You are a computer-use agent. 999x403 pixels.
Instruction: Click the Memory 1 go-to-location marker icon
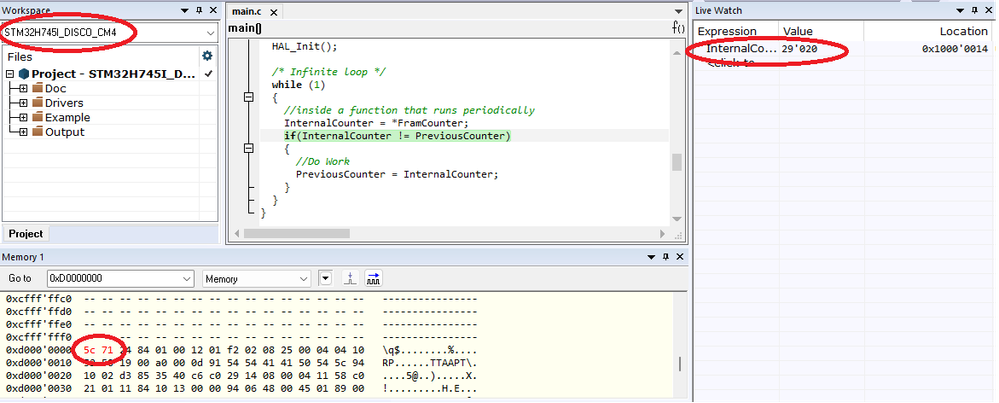point(350,279)
